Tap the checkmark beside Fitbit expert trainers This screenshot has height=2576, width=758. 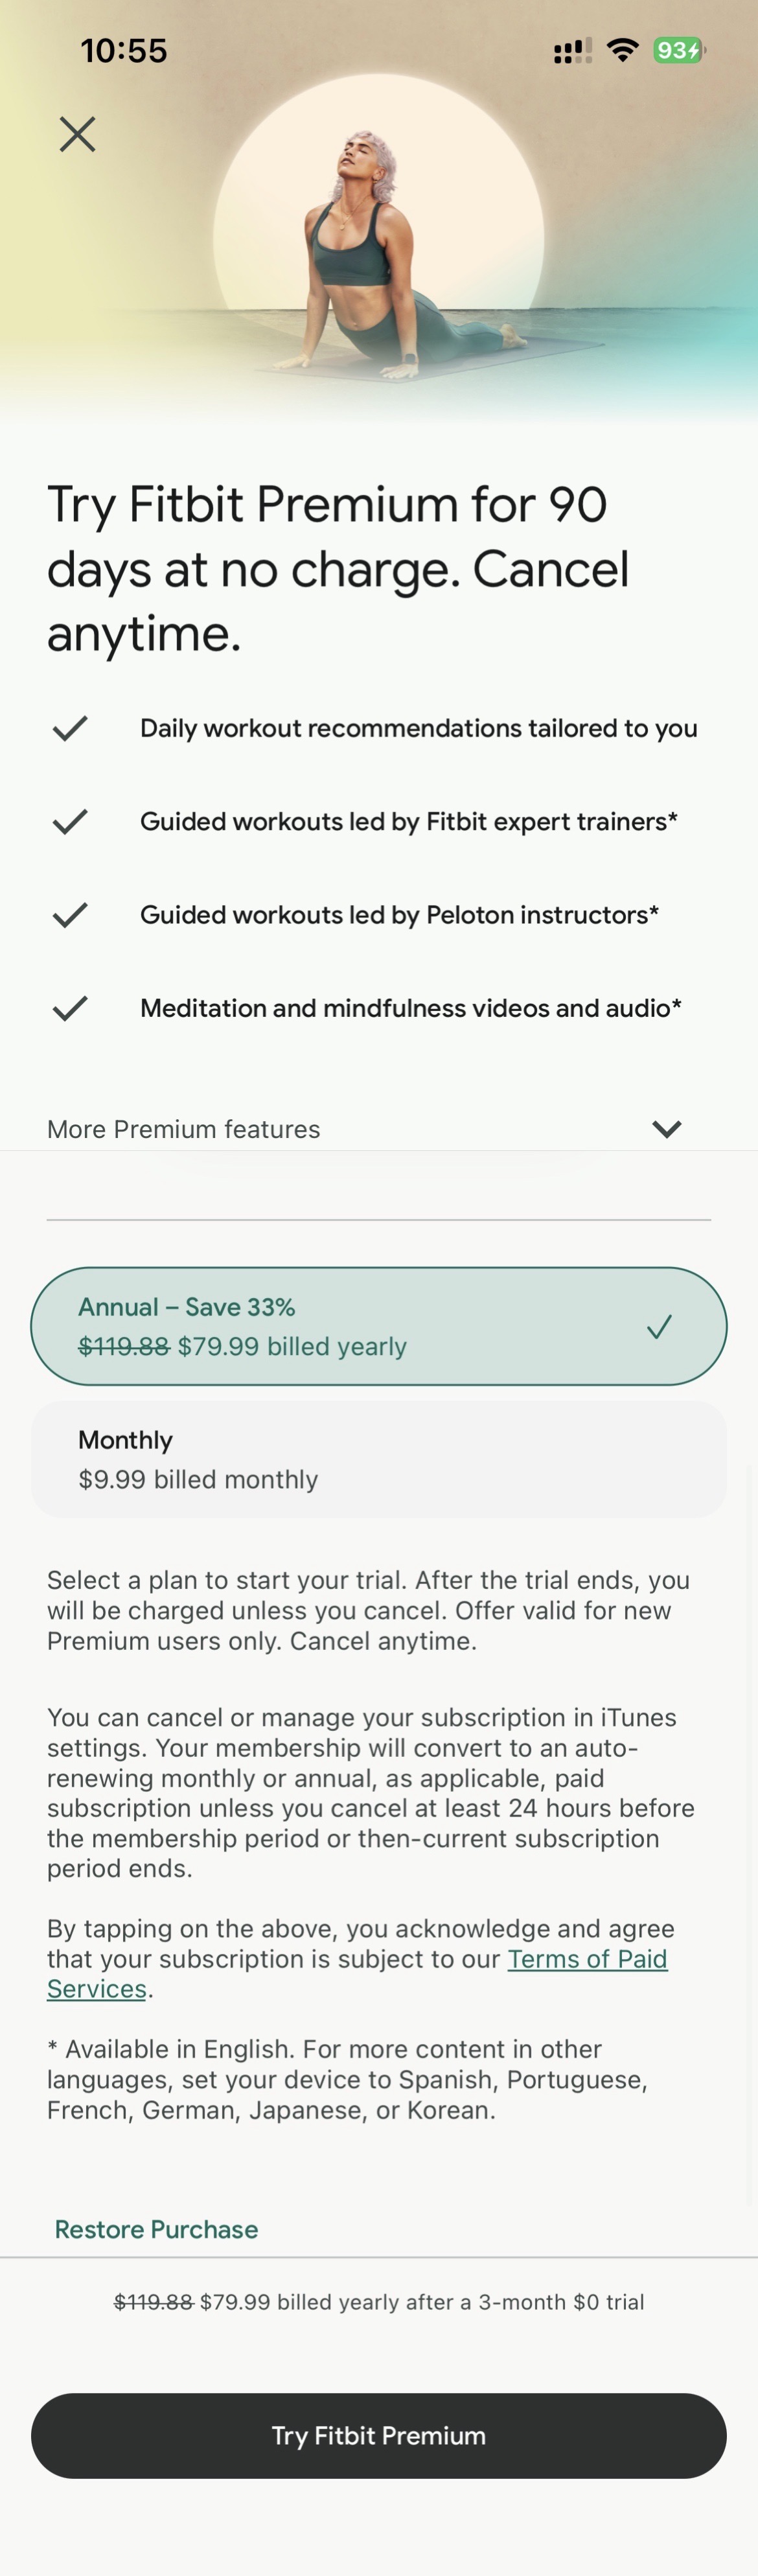click(70, 822)
